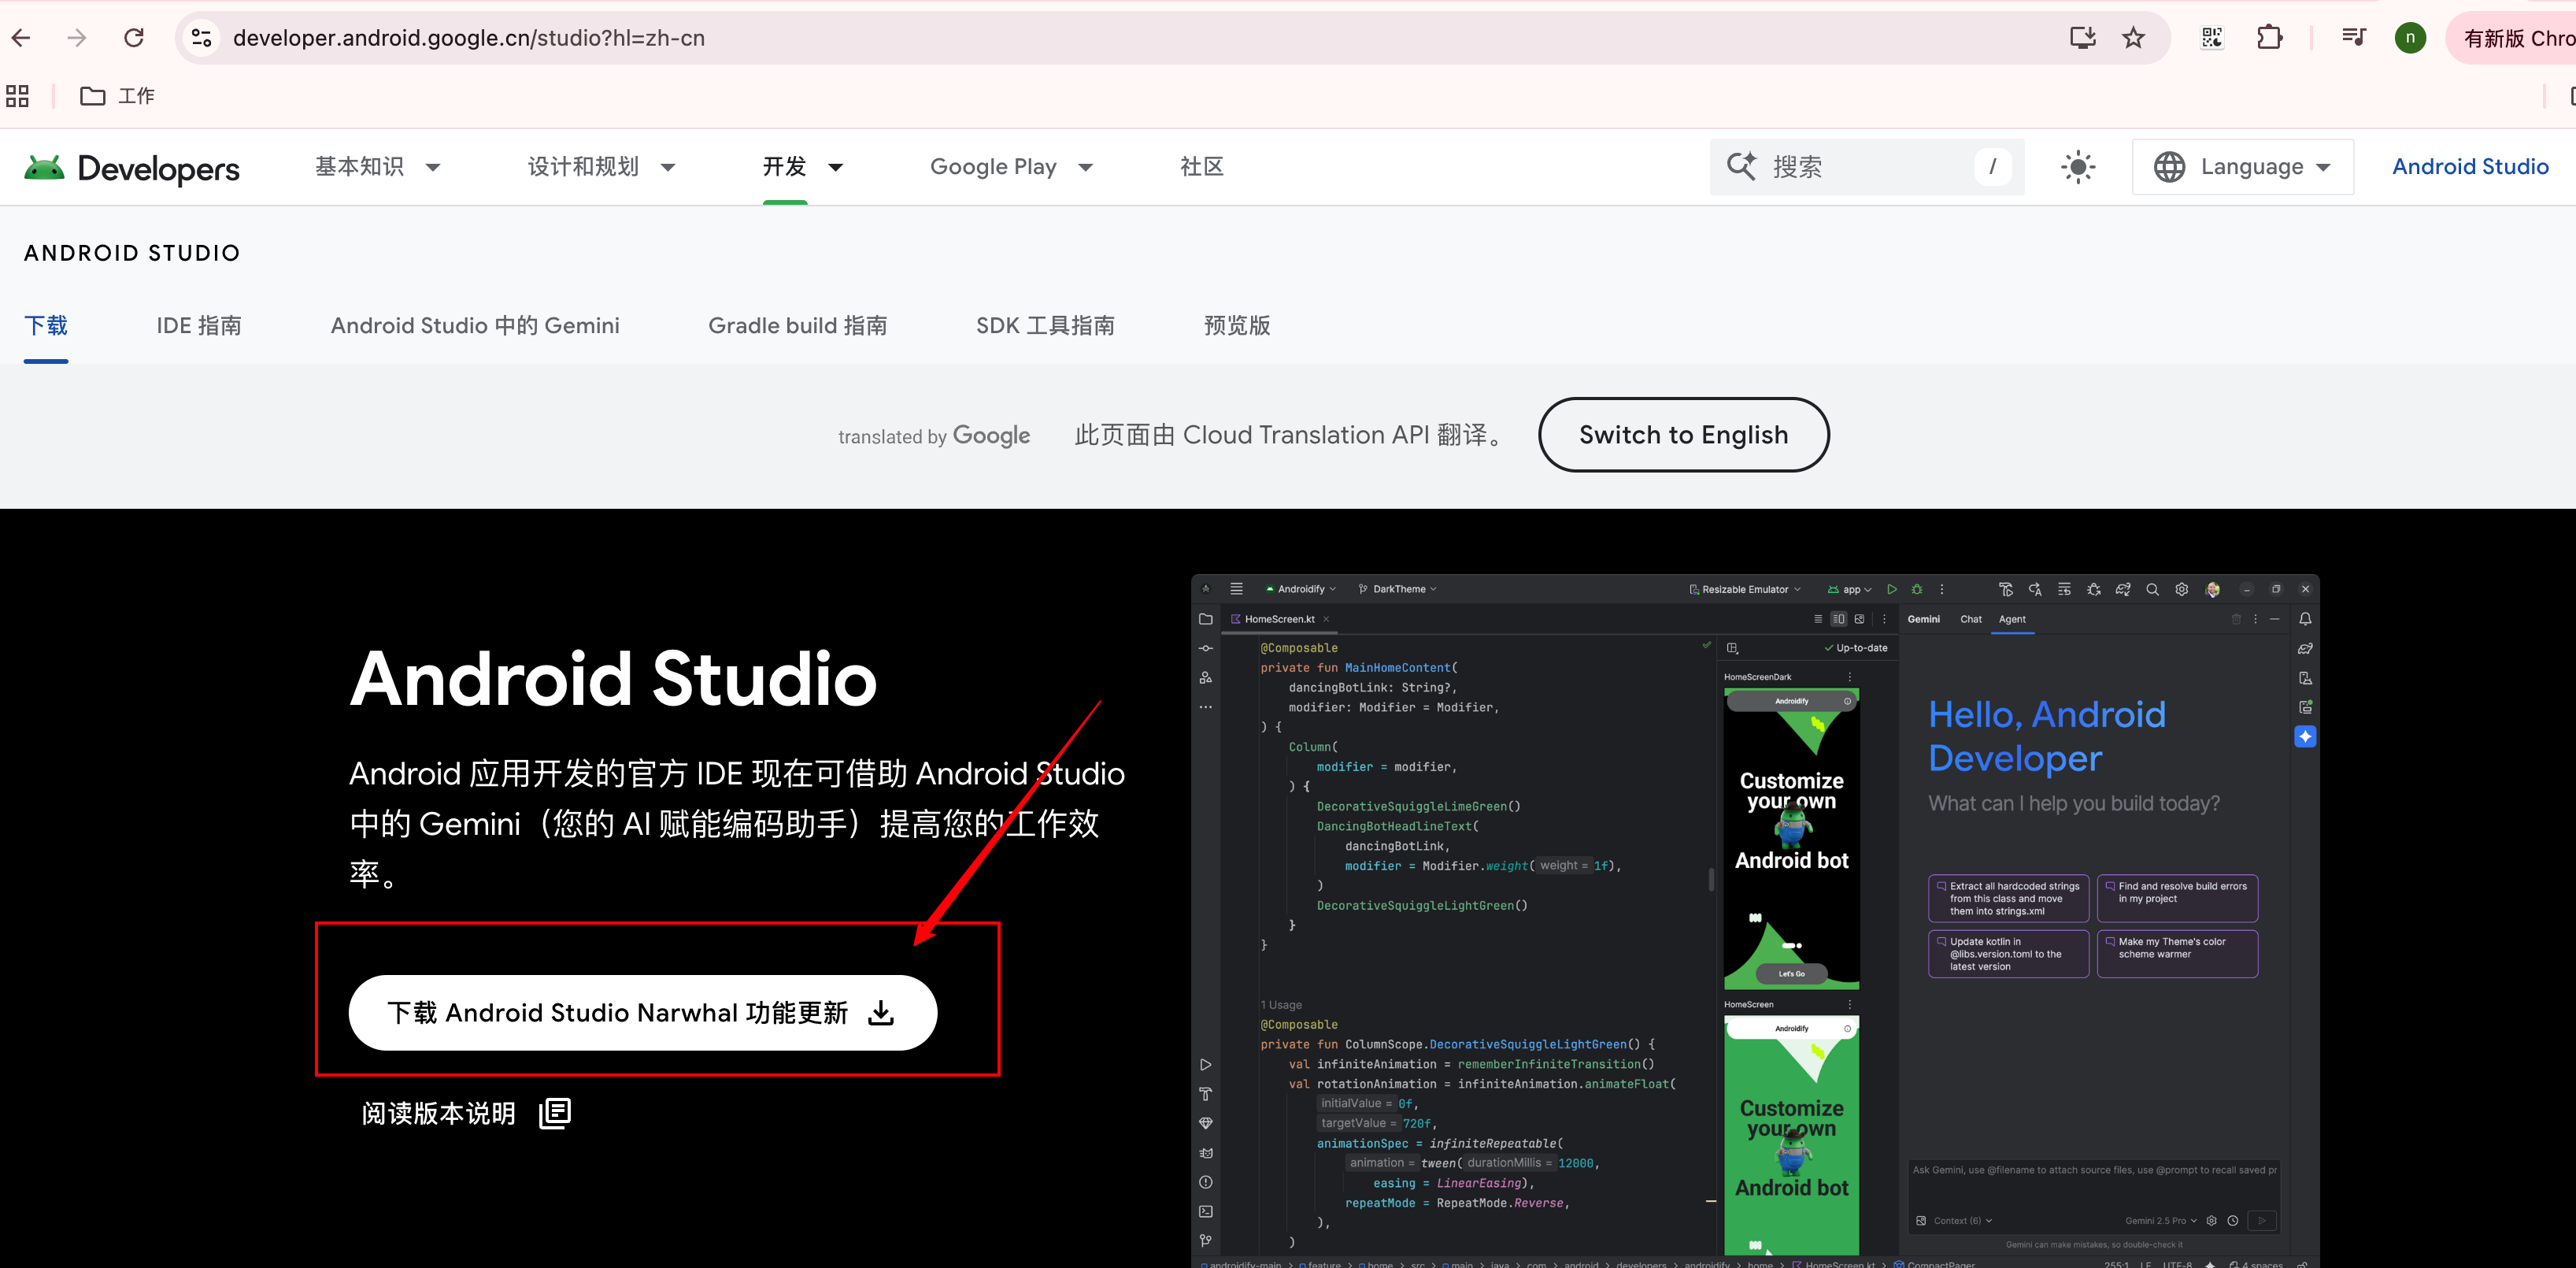This screenshot has height=1268, width=2576.
Task: Open the 阅读版本说明 release notes link
Action: (466, 1113)
